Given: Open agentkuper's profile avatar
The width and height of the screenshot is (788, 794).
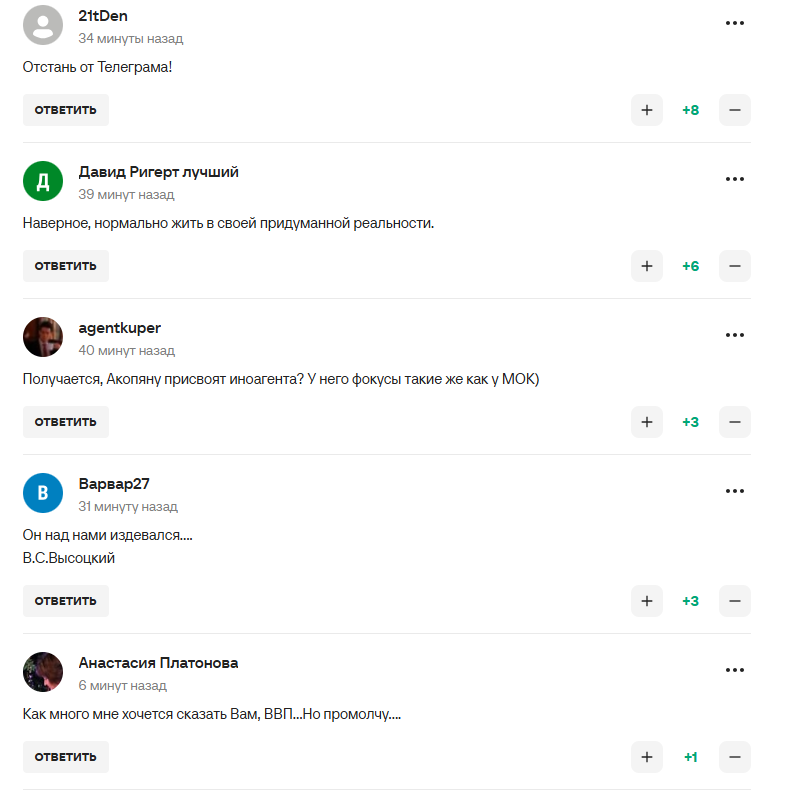Looking at the screenshot, I should pyautogui.click(x=43, y=337).
